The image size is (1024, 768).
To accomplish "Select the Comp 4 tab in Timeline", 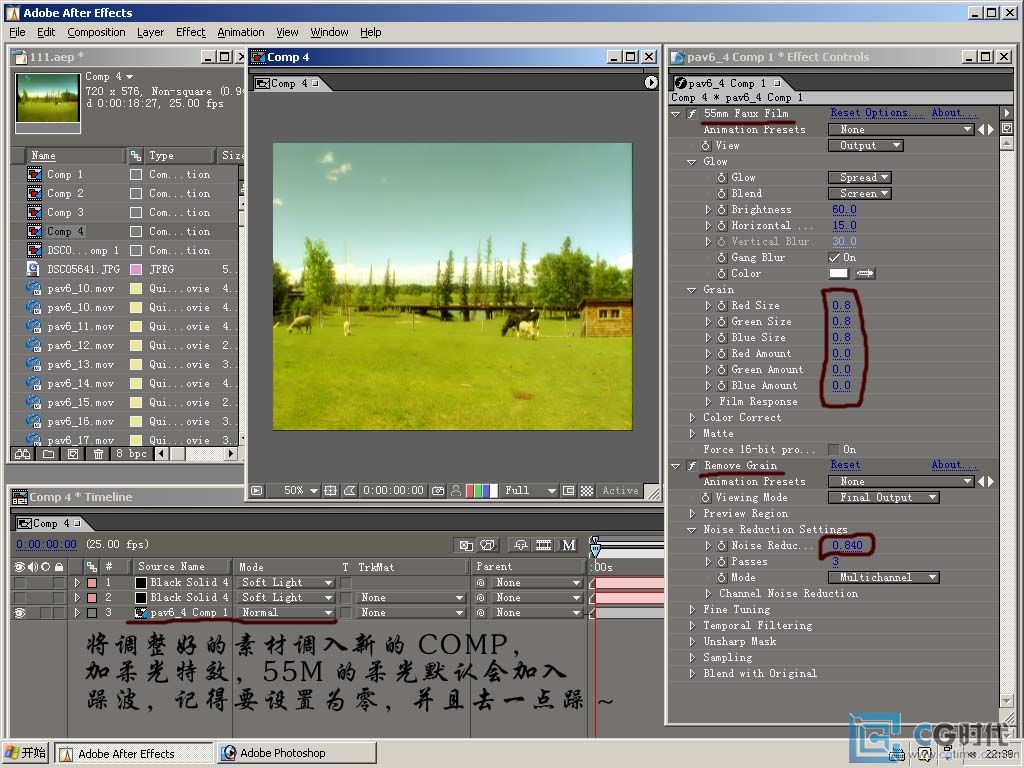I will coord(50,523).
